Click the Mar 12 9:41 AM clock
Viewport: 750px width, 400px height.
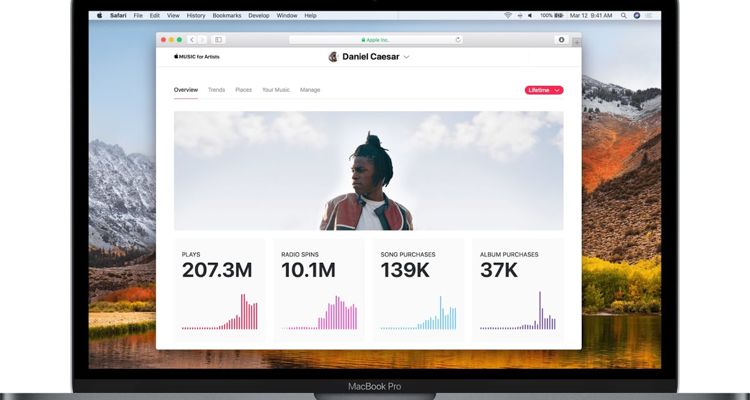pos(591,16)
